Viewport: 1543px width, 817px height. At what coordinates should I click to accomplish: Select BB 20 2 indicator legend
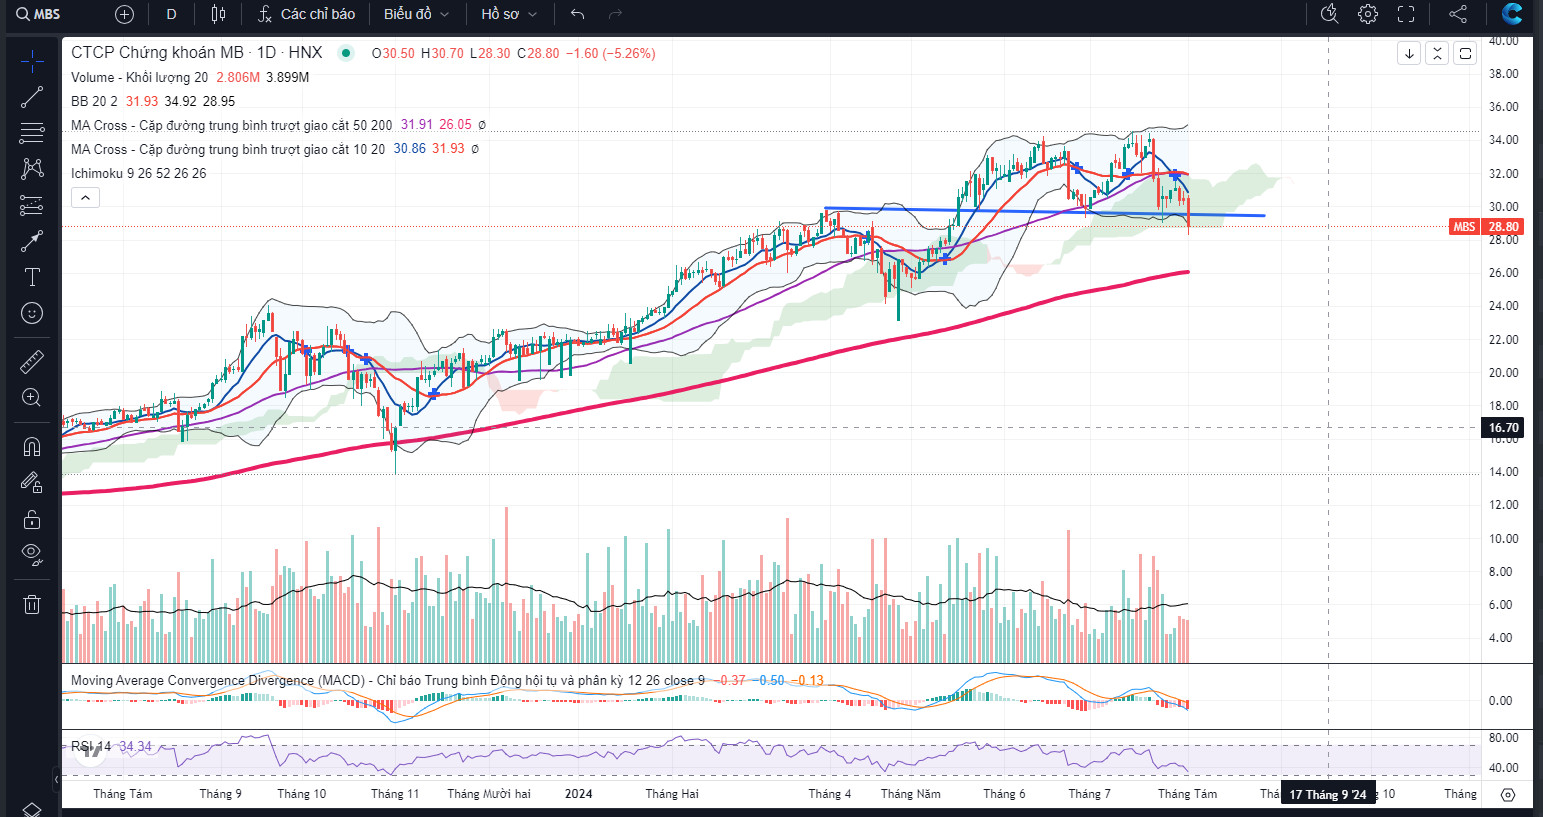(94, 101)
